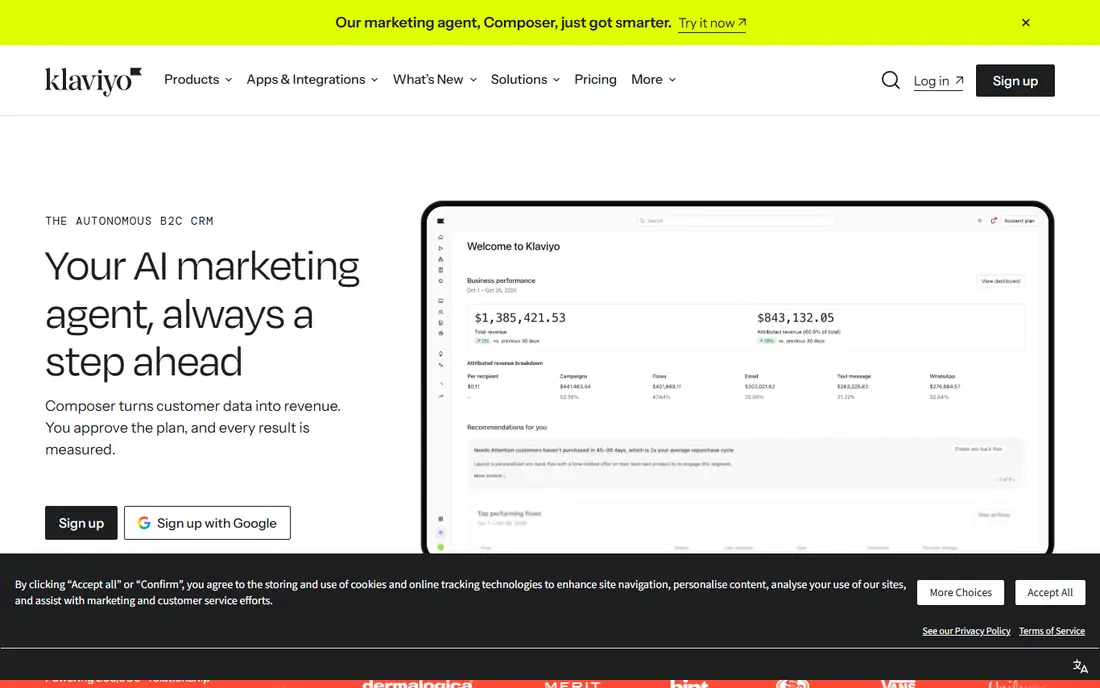Click the $843,132.05 attributed revenue figure
This screenshot has height=688, width=1100.
pyautogui.click(x=796, y=318)
